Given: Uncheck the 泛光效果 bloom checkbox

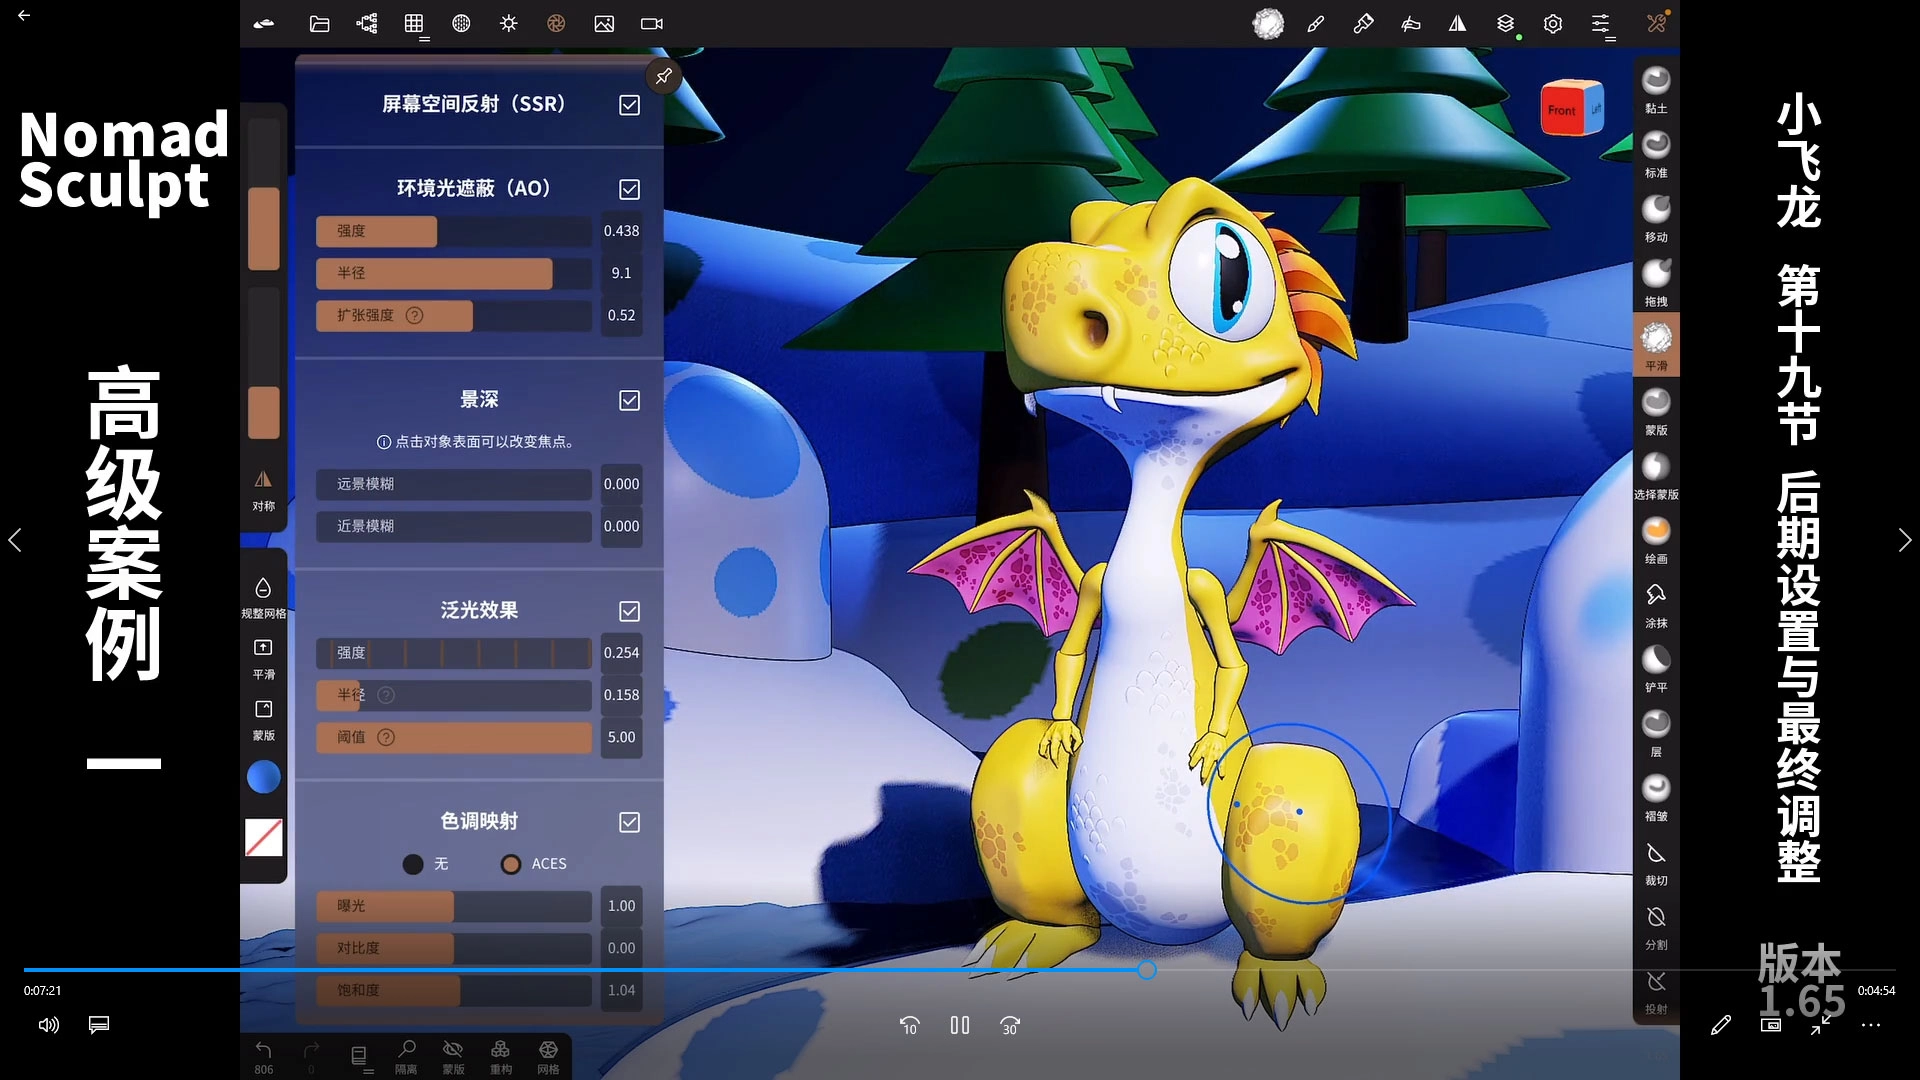Looking at the screenshot, I should (629, 611).
